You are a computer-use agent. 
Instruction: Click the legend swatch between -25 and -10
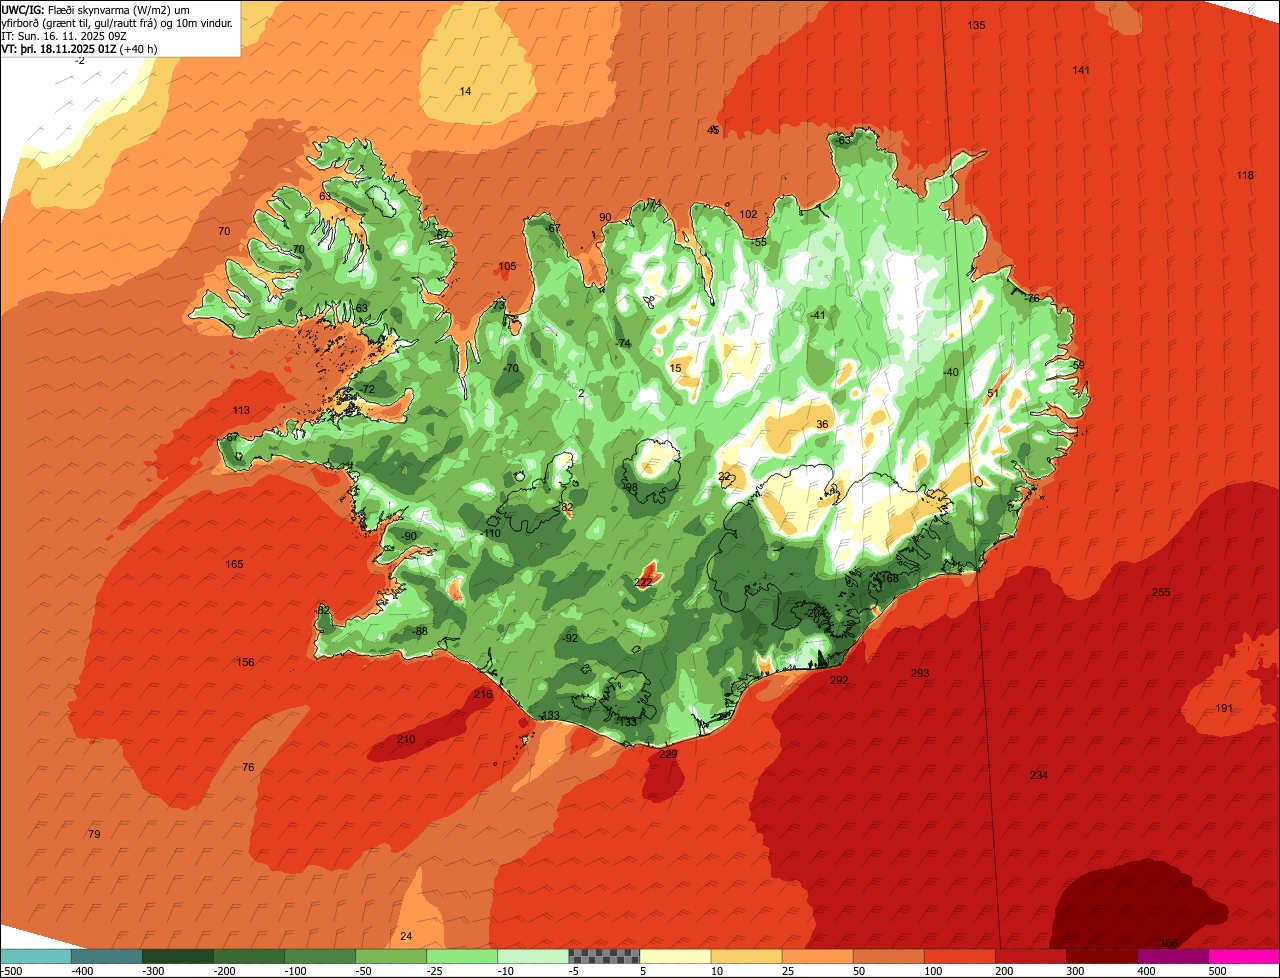(x=462, y=955)
